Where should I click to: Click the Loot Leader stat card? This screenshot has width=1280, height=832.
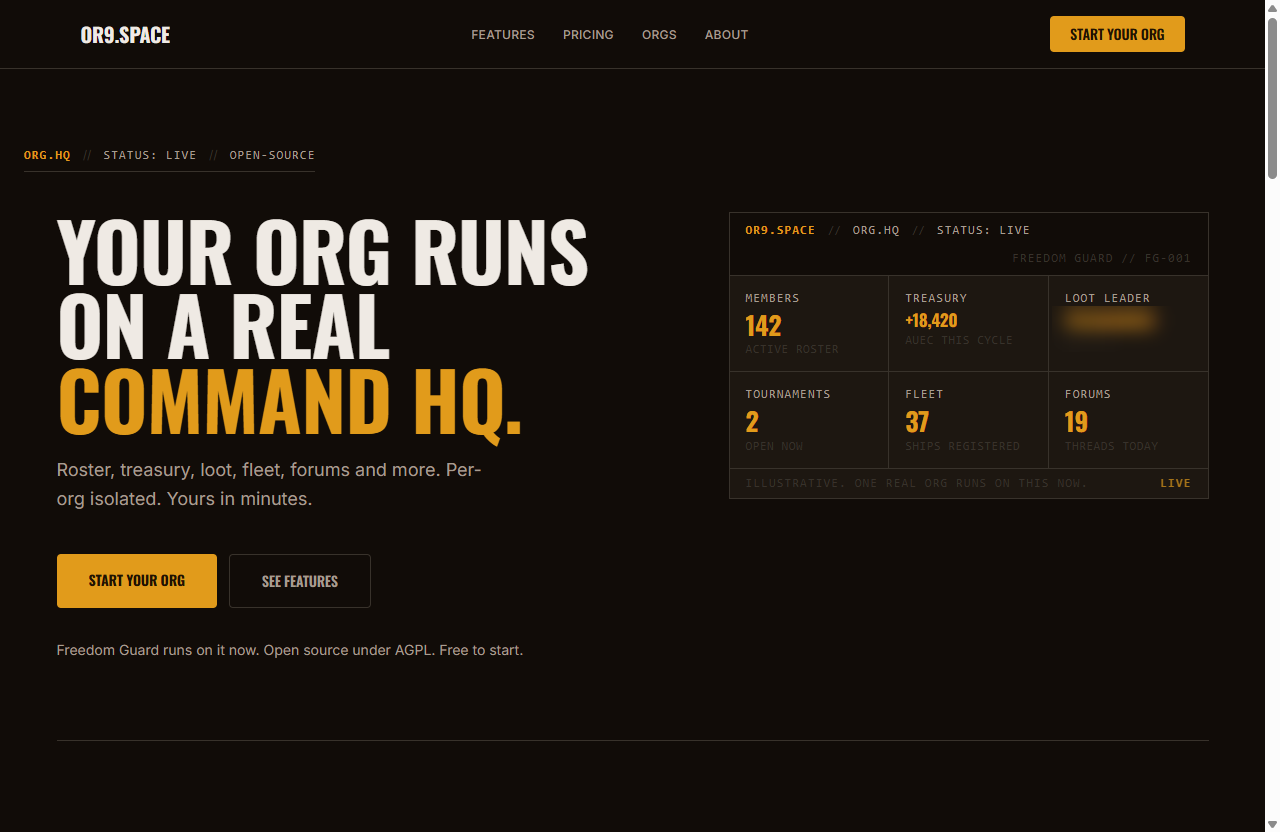[x=1128, y=324]
